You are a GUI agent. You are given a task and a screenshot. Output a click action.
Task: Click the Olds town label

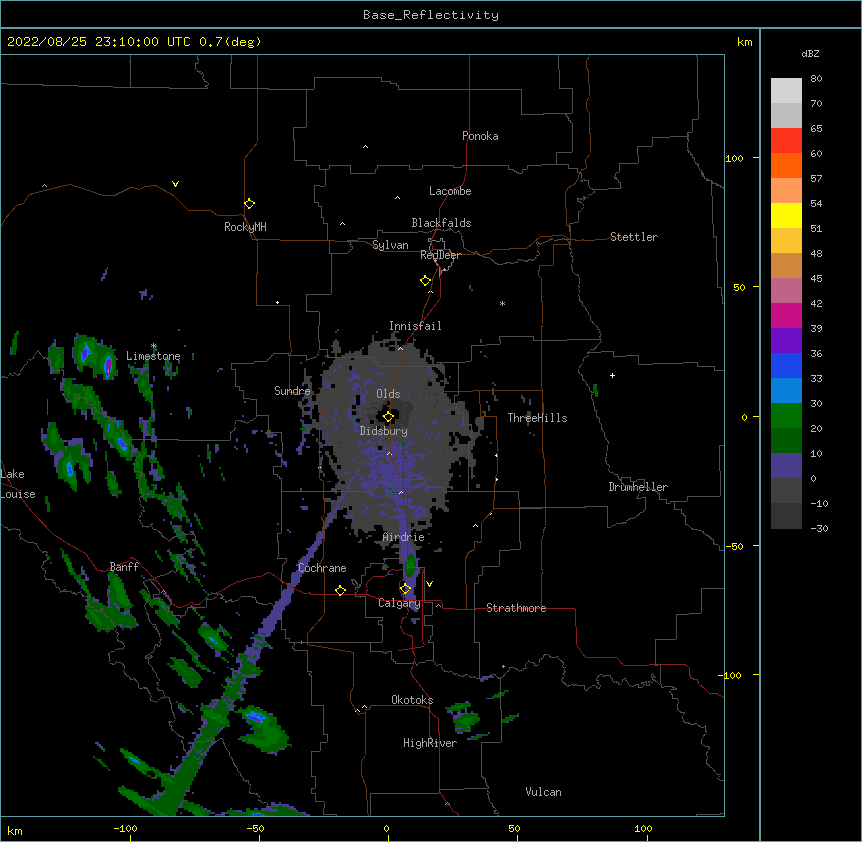[x=388, y=394]
